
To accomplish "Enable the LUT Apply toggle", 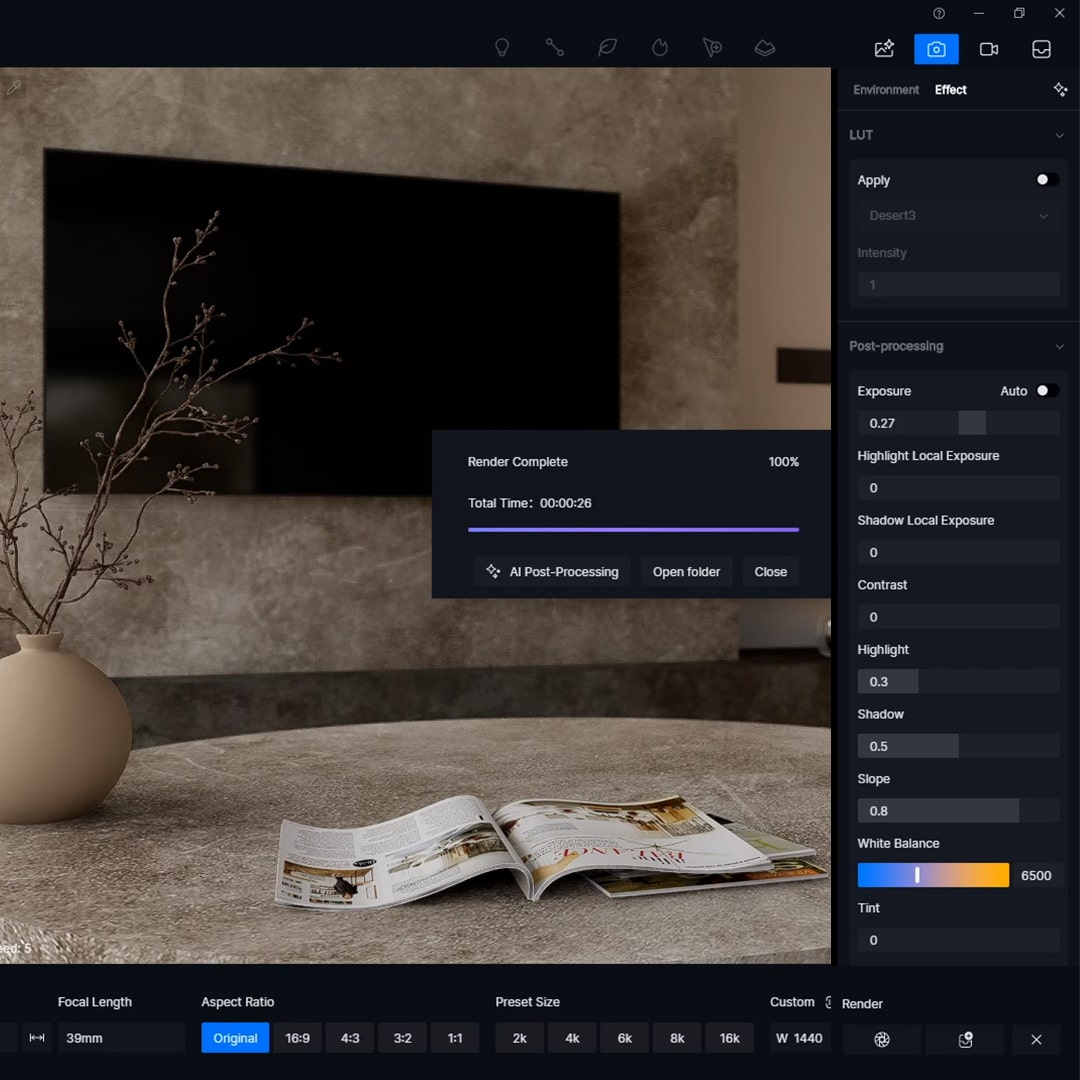I will coord(1046,180).
